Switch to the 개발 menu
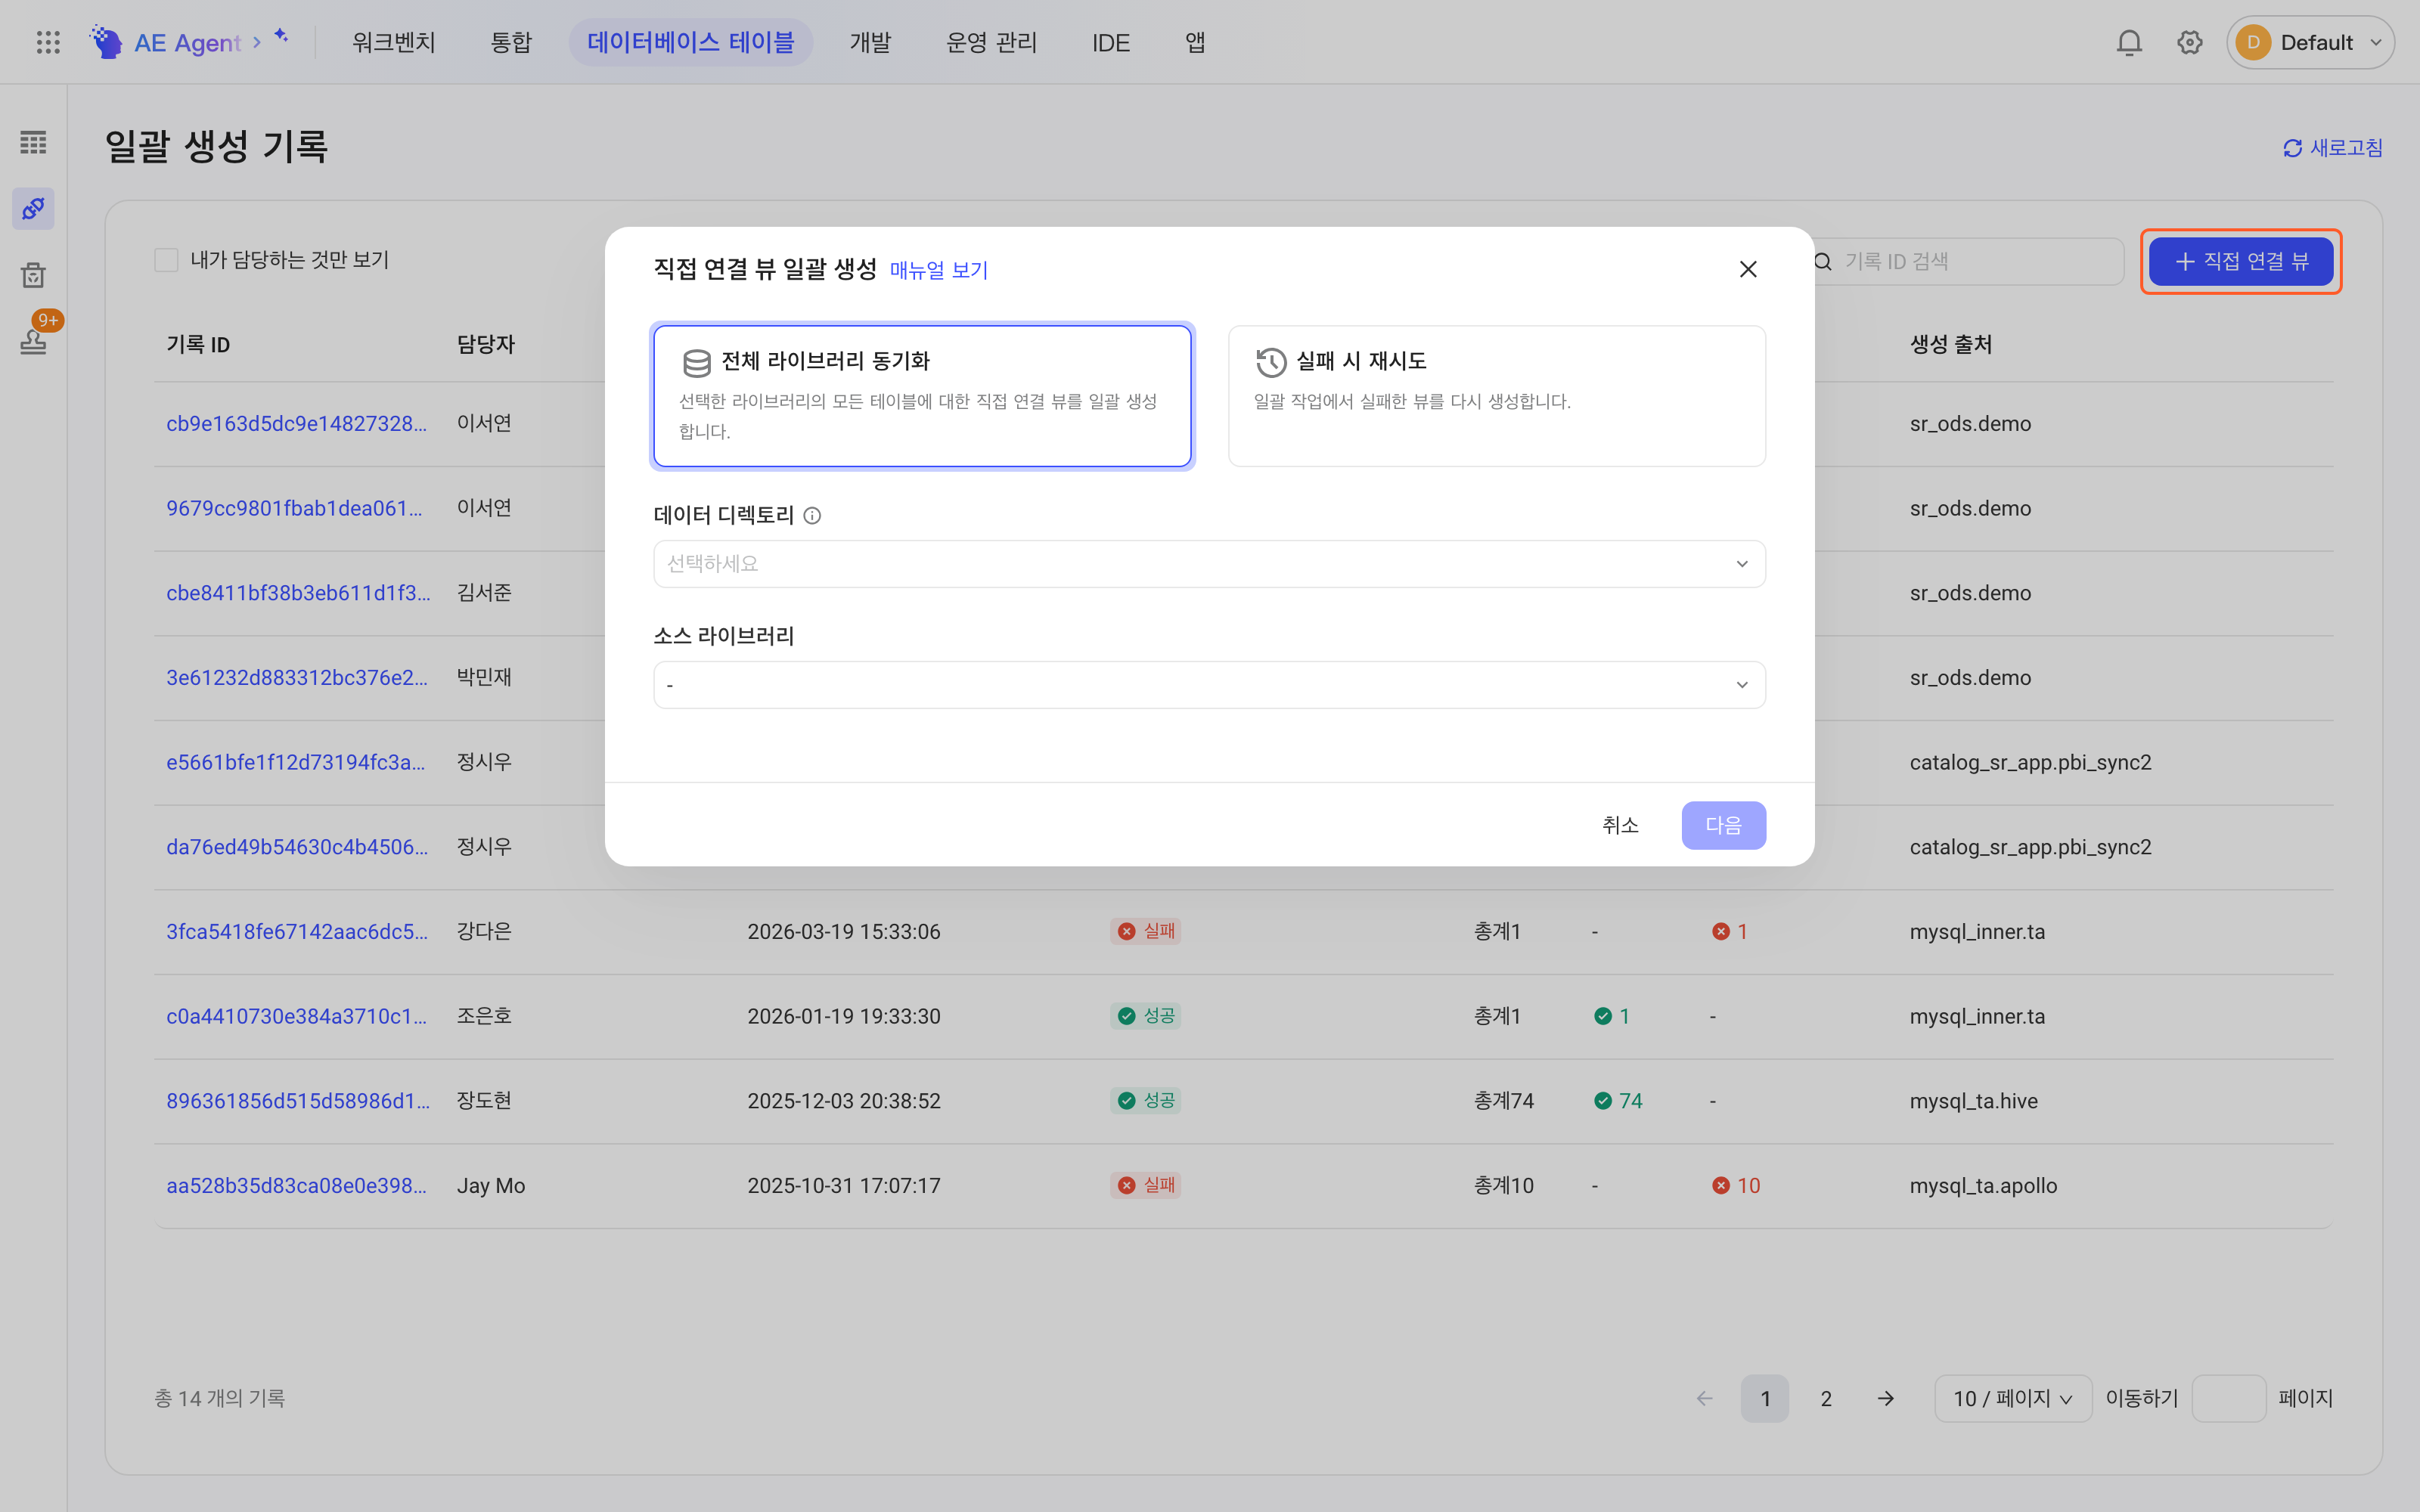Viewport: 2420px width, 1512px height. (x=870, y=42)
